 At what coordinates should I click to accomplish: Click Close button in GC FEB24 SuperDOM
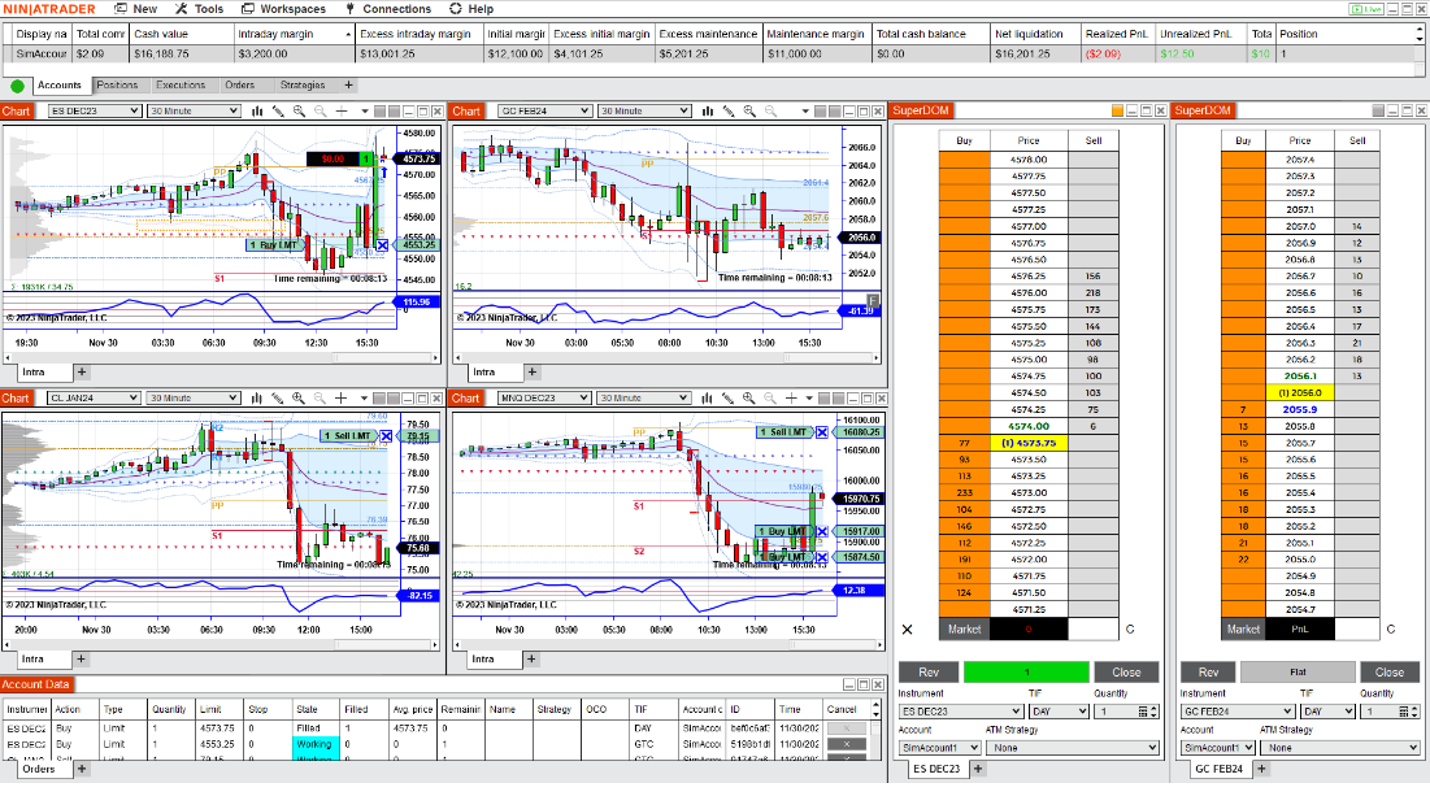(x=1389, y=672)
